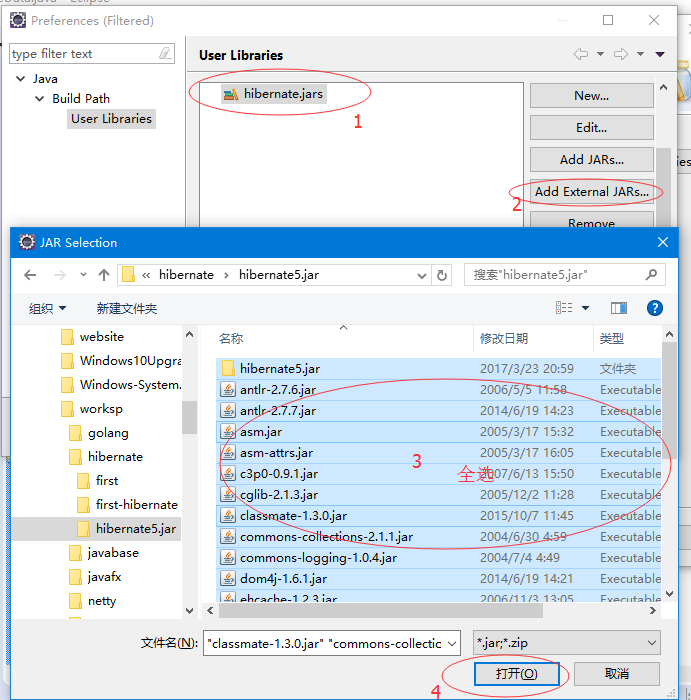Click the search magnifier icon
The image size is (691, 700).
tap(651, 275)
